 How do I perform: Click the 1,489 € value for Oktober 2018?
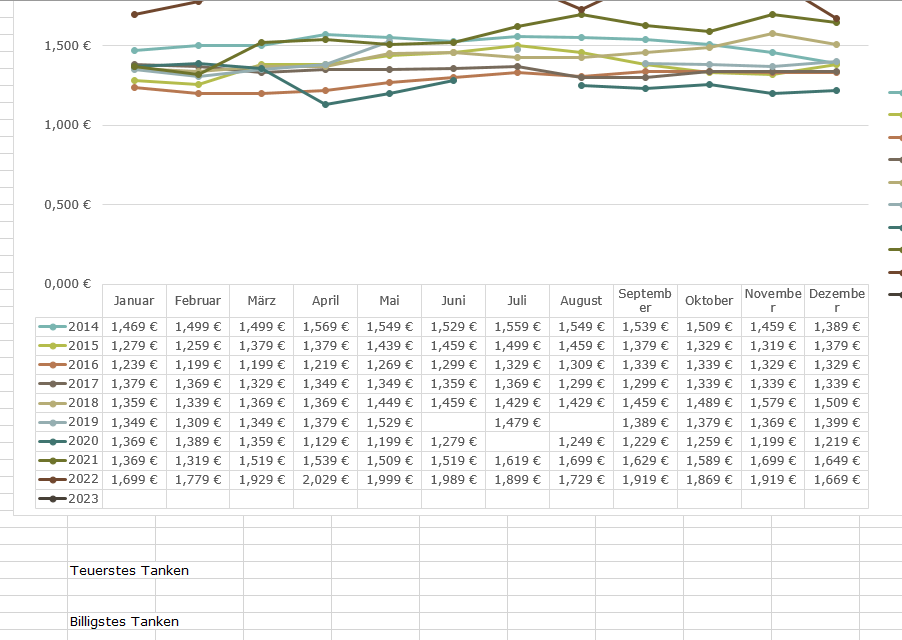(x=709, y=403)
